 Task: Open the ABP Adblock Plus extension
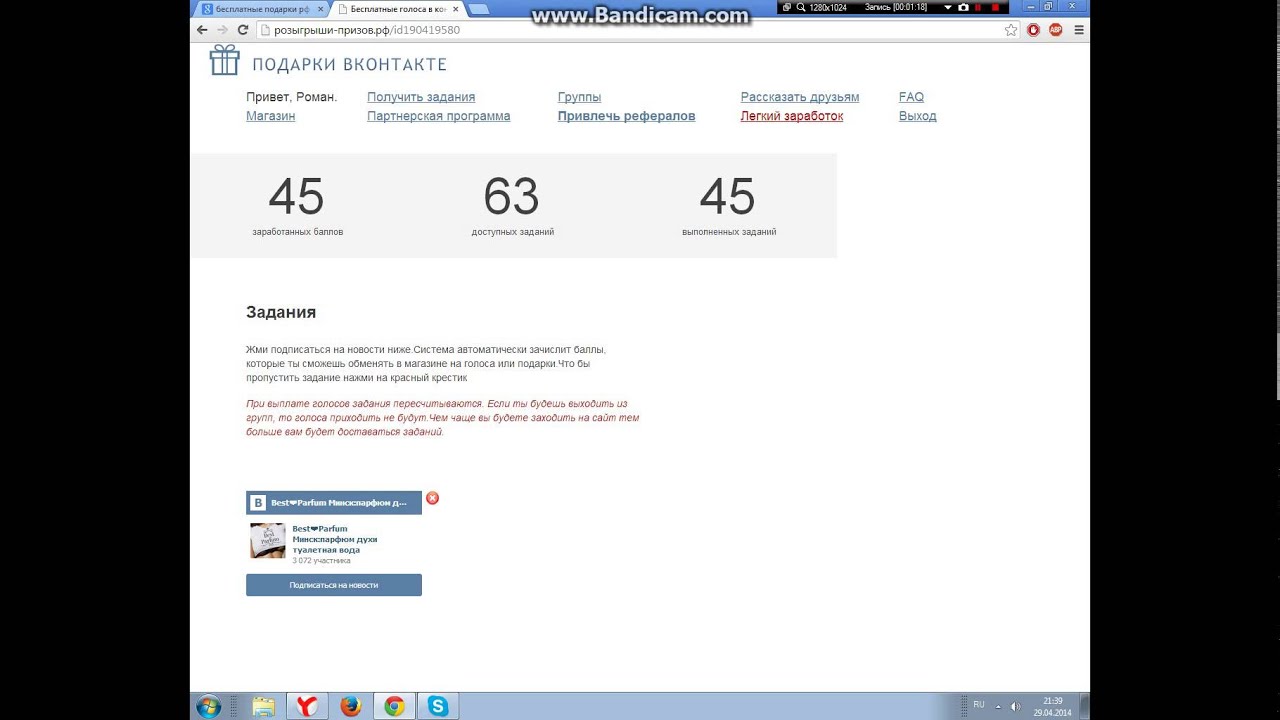pyautogui.click(x=1056, y=30)
